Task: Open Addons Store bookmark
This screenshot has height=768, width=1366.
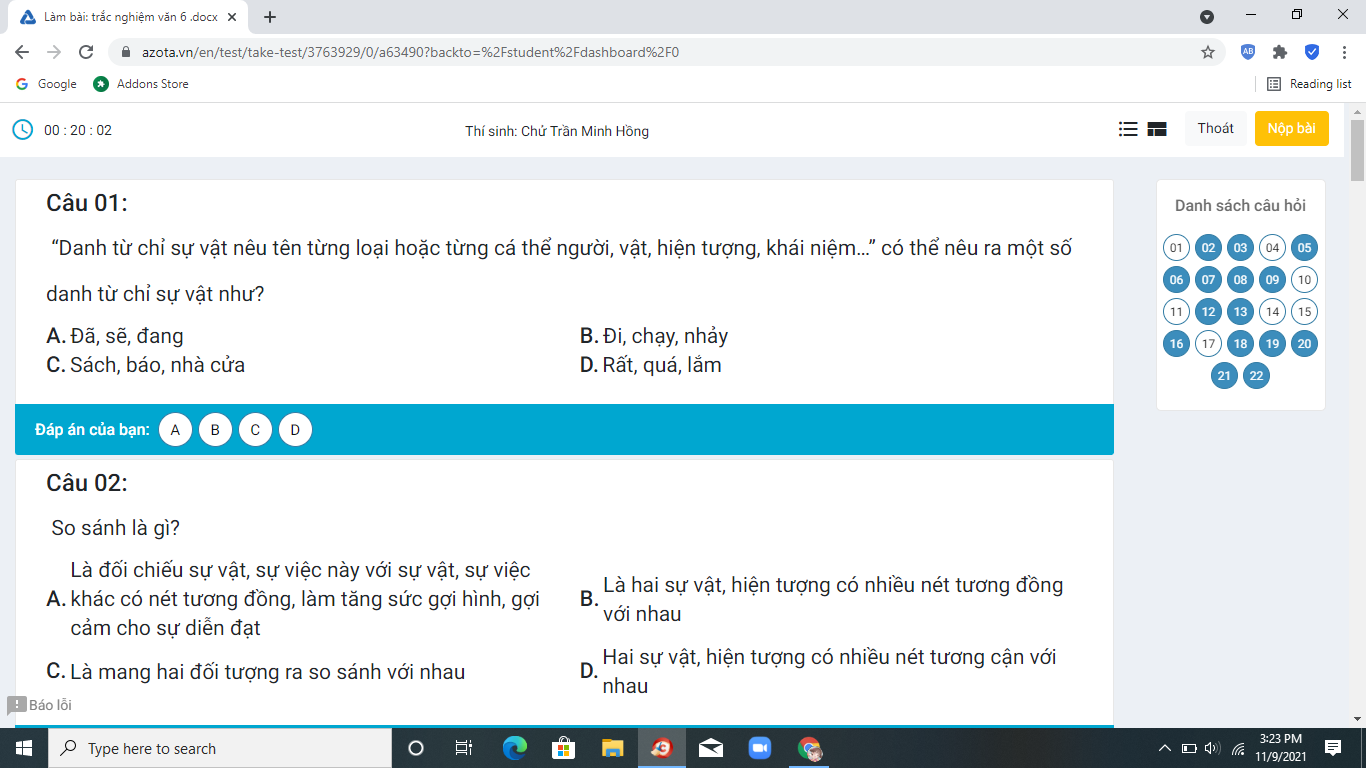Action: pyautogui.click(x=141, y=84)
